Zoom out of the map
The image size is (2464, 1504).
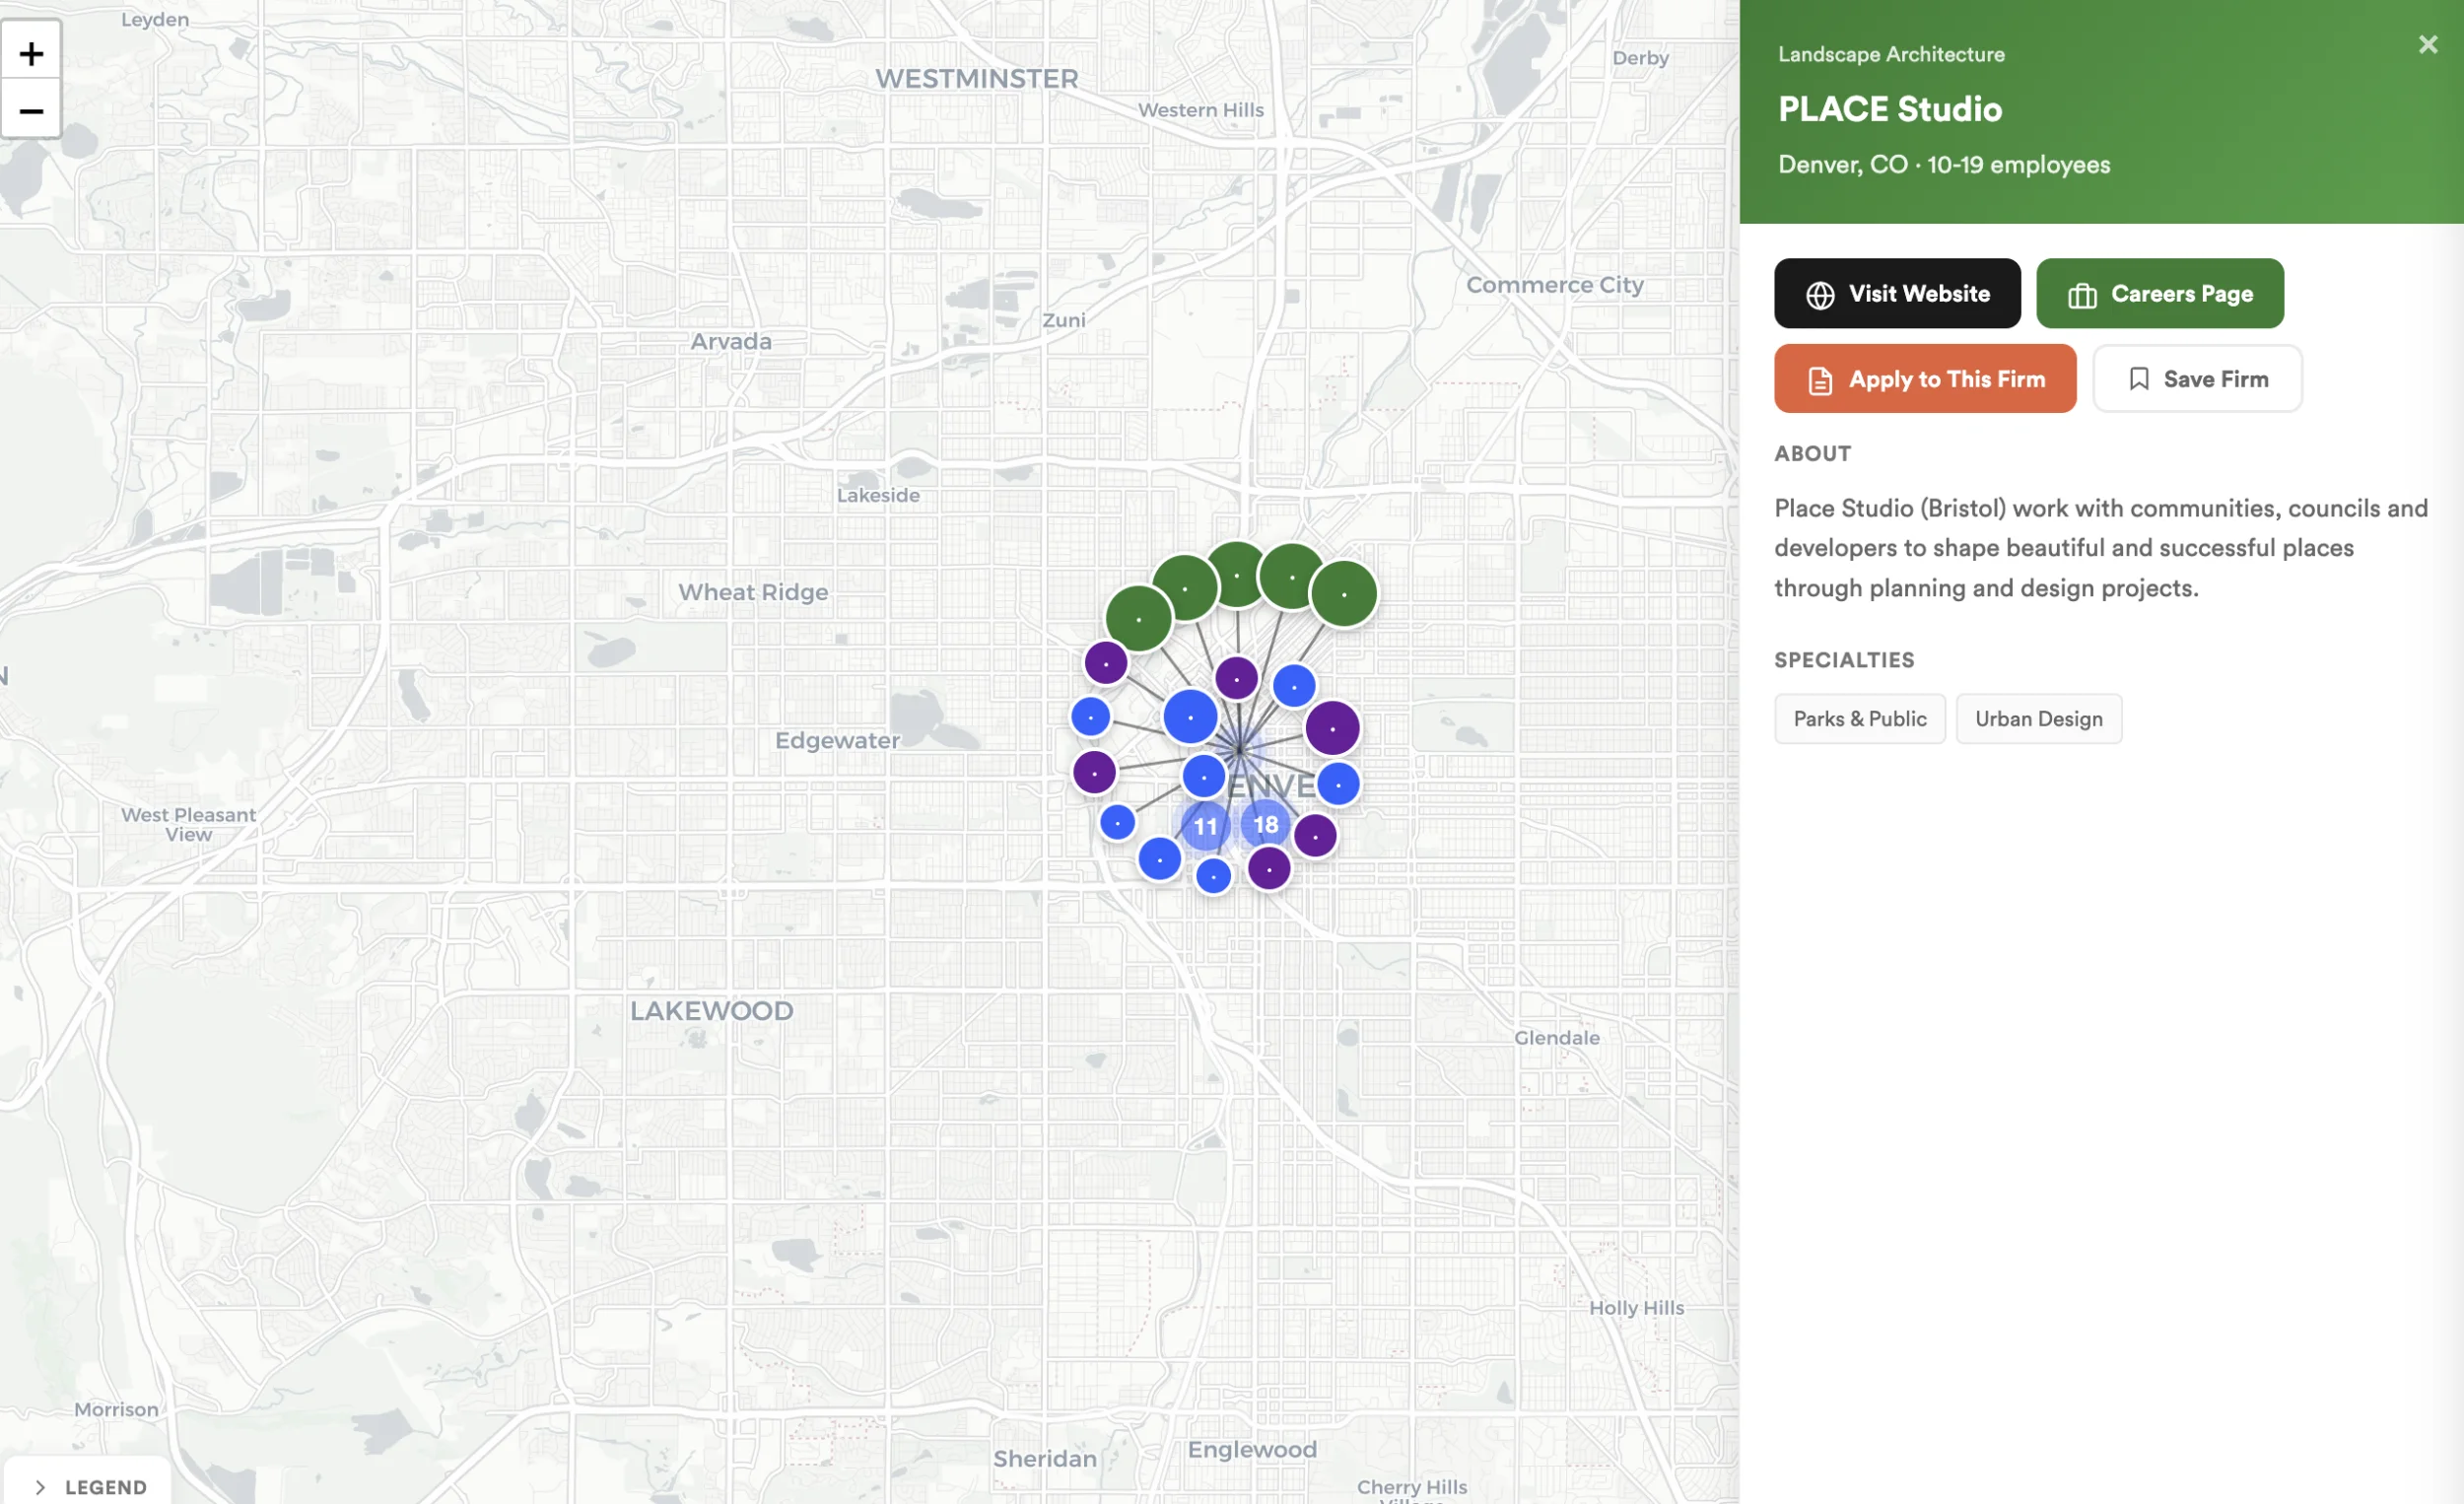(x=31, y=109)
